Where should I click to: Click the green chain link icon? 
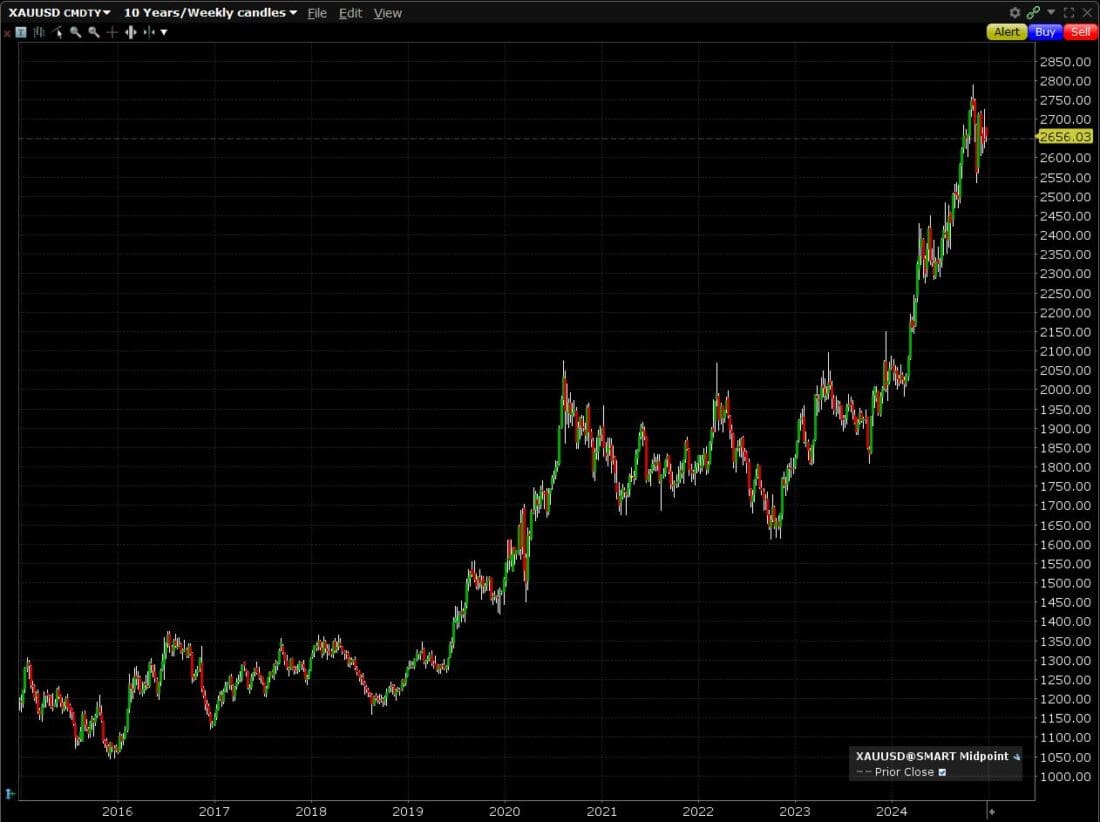(x=1033, y=13)
